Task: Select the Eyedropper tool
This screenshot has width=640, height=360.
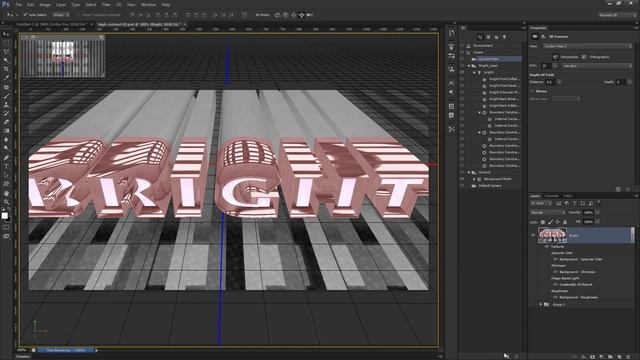Action: point(6,78)
